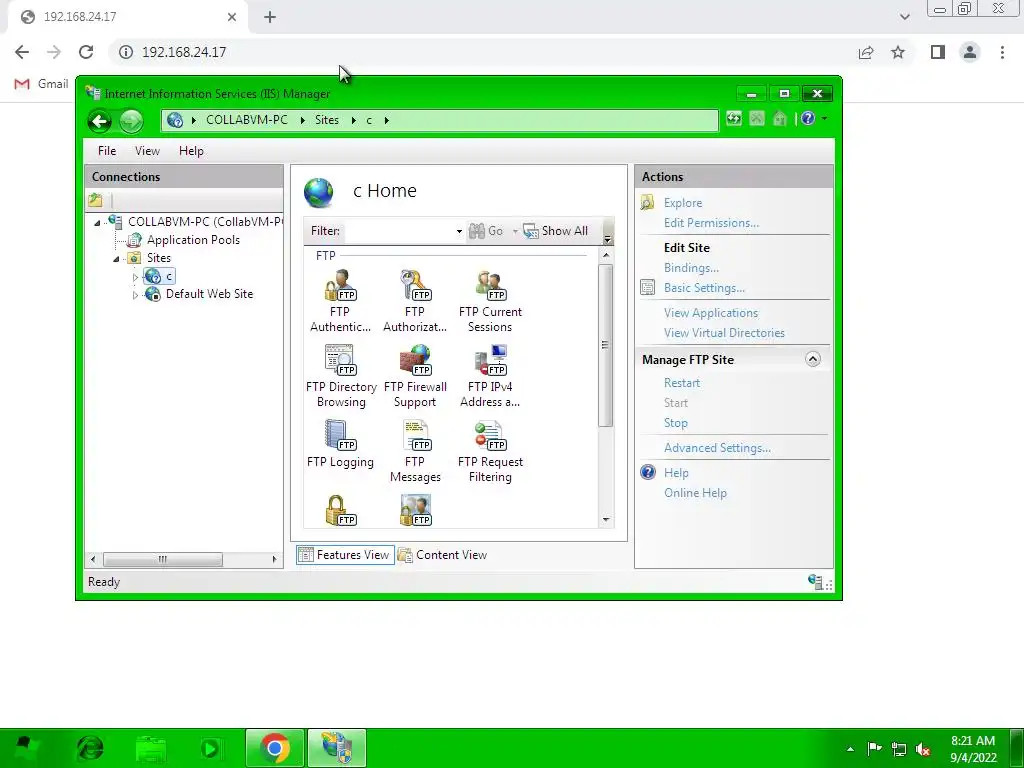
Task: Switch to Features View tab
Action: pyautogui.click(x=345, y=554)
